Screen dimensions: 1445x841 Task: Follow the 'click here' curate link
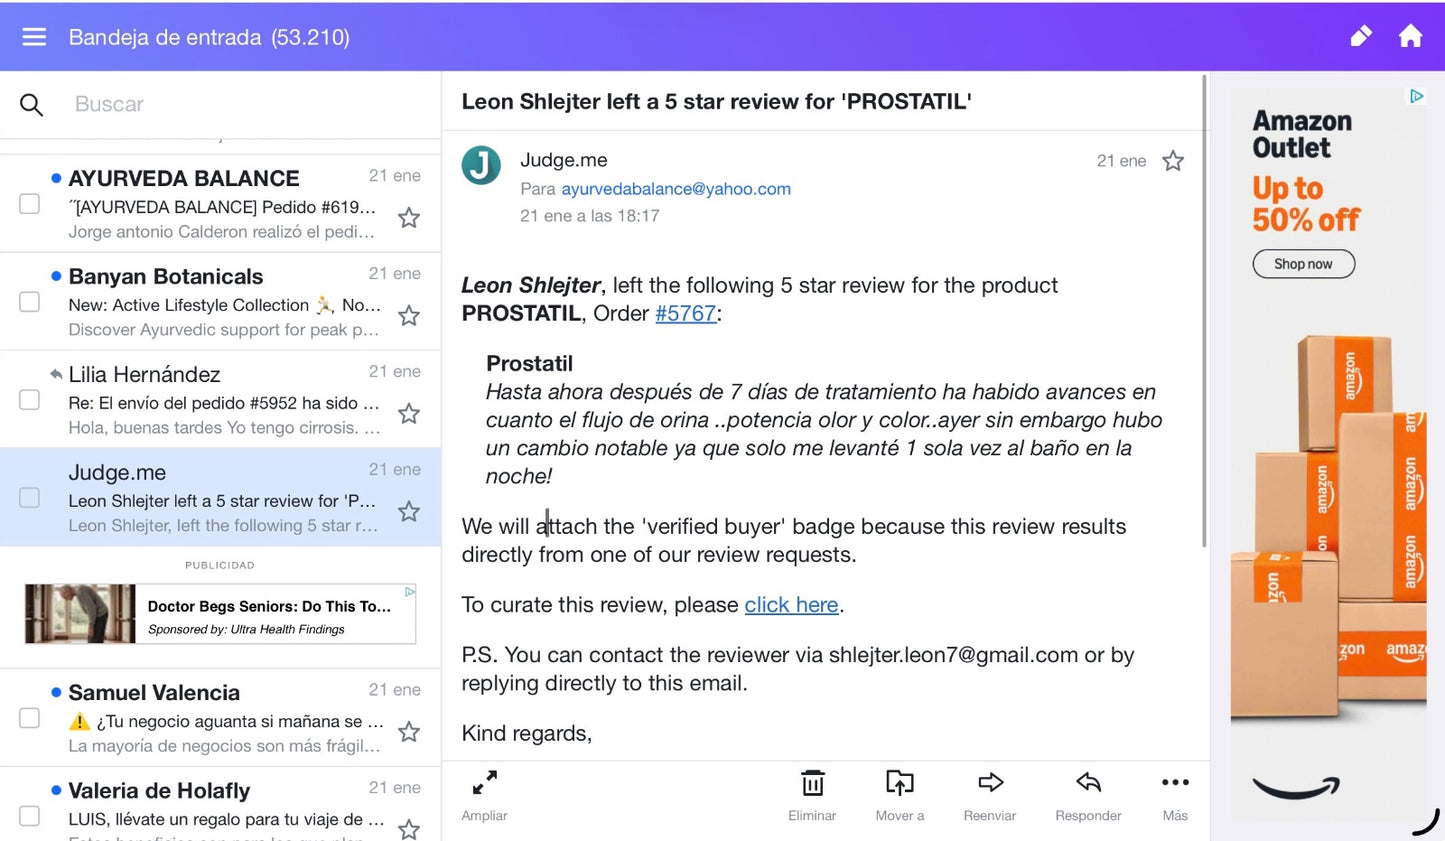point(791,605)
